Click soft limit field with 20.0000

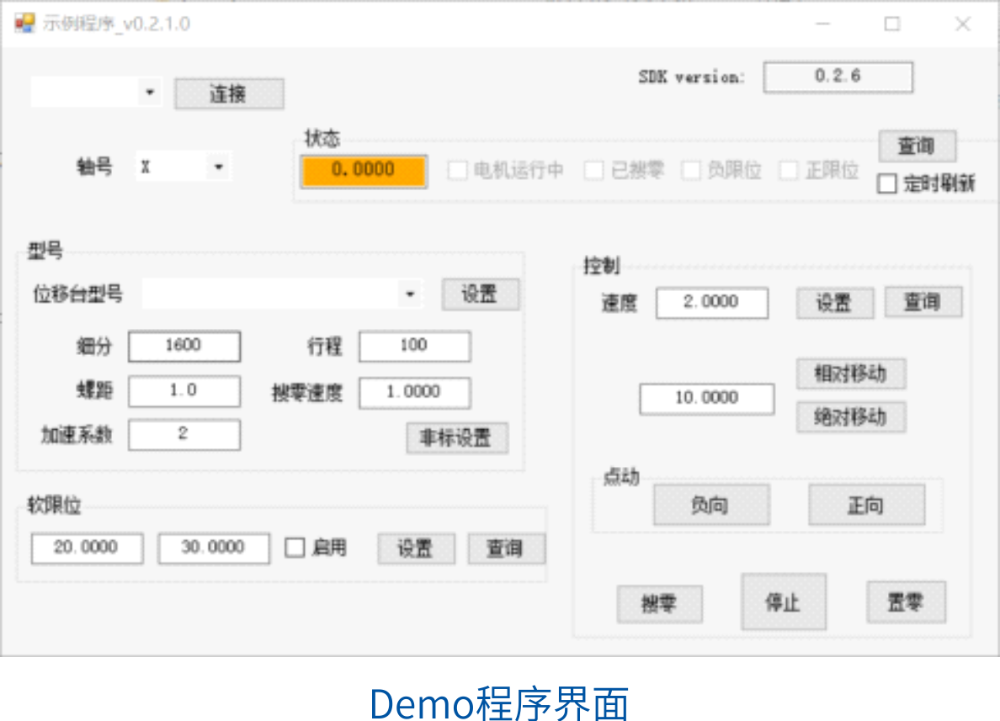[87, 548]
